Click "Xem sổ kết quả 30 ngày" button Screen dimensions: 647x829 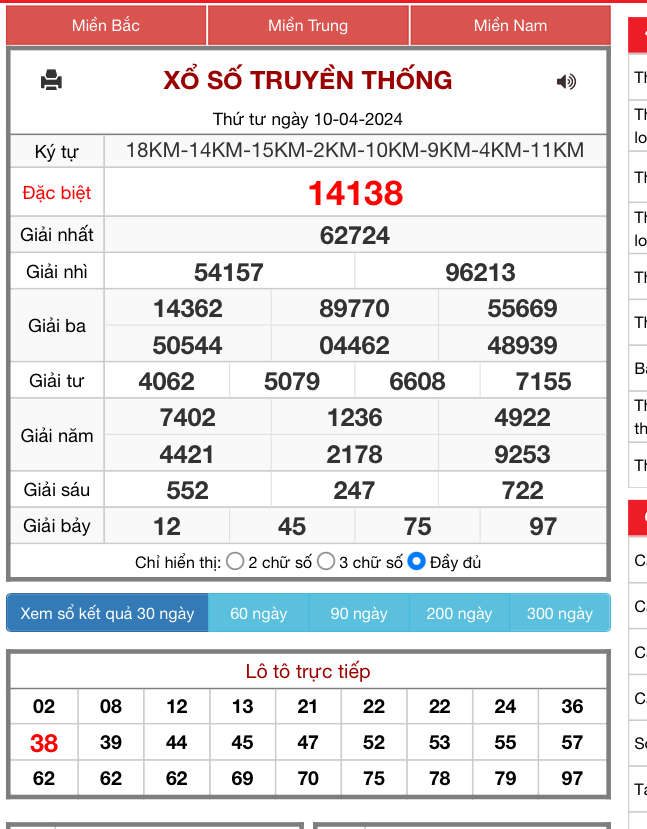[108, 613]
